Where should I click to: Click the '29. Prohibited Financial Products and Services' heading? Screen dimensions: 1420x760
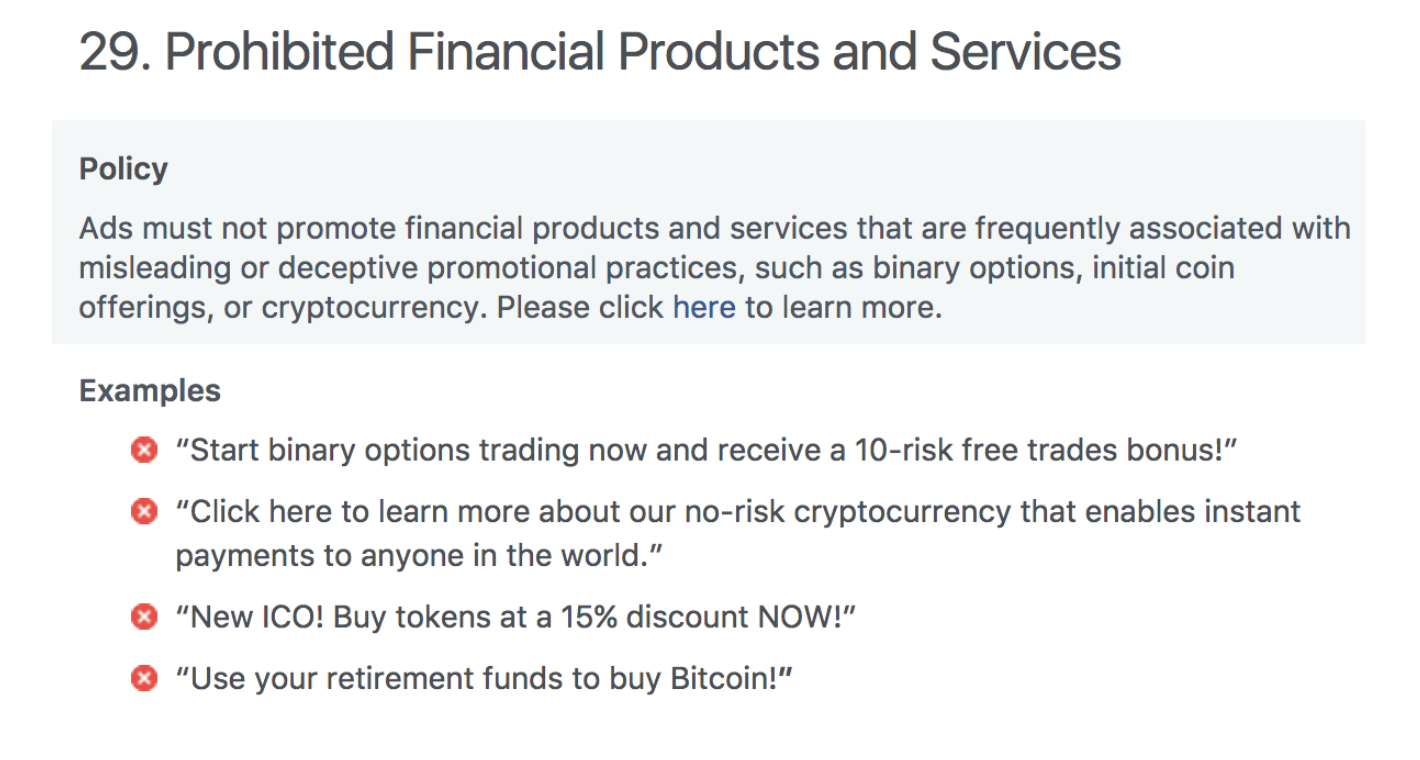[600, 51]
